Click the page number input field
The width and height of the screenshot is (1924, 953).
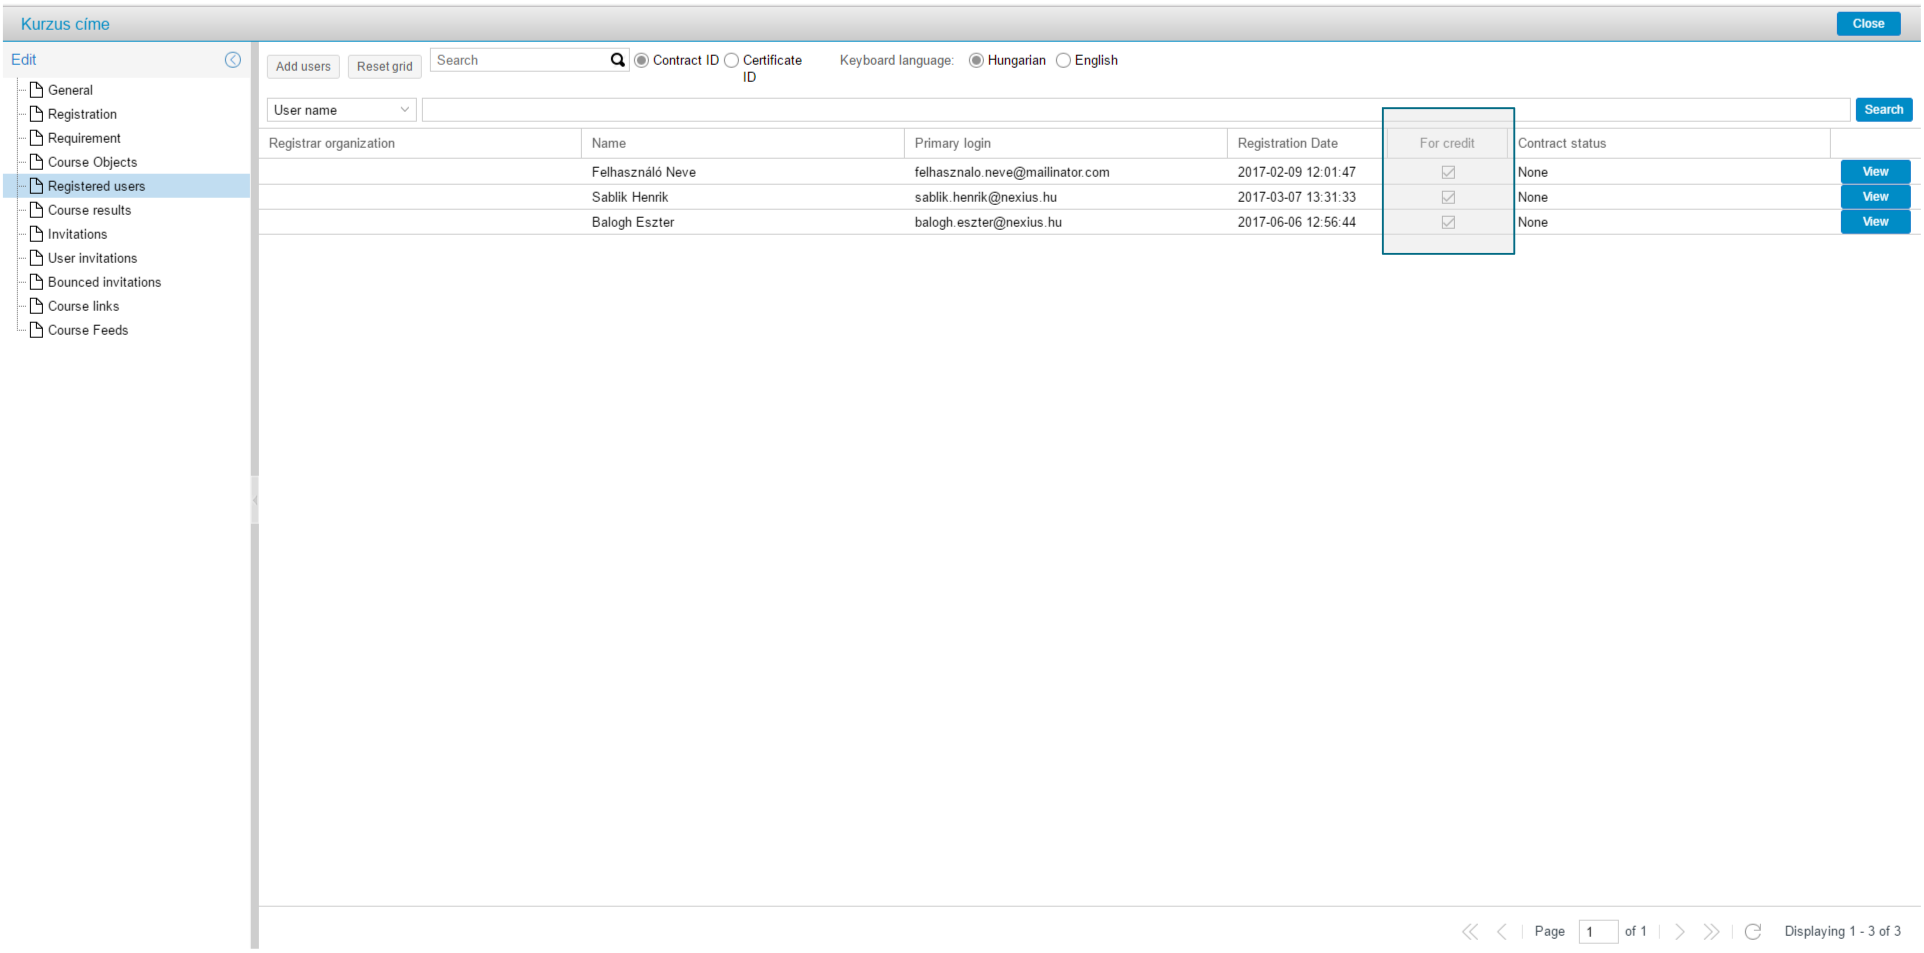(x=1597, y=932)
